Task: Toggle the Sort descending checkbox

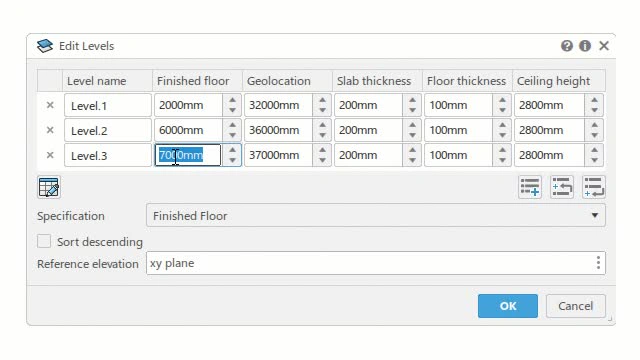Action: pos(44,241)
